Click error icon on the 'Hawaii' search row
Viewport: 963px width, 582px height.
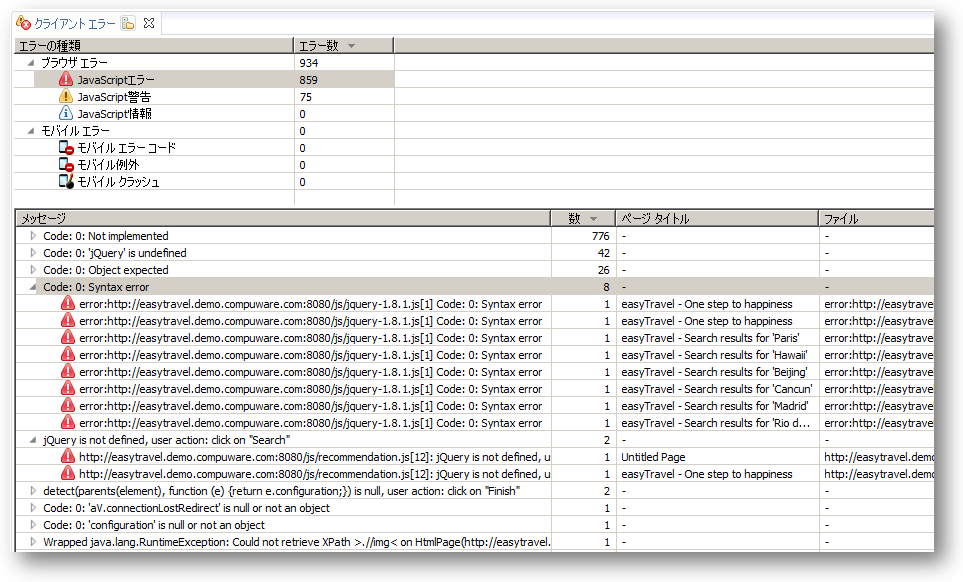tap(68, 354)
